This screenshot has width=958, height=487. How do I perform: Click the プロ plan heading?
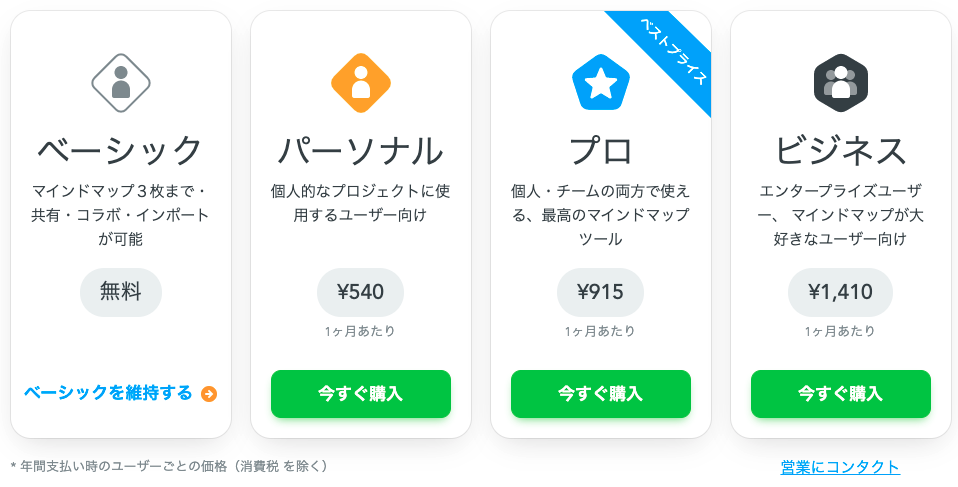601,151
